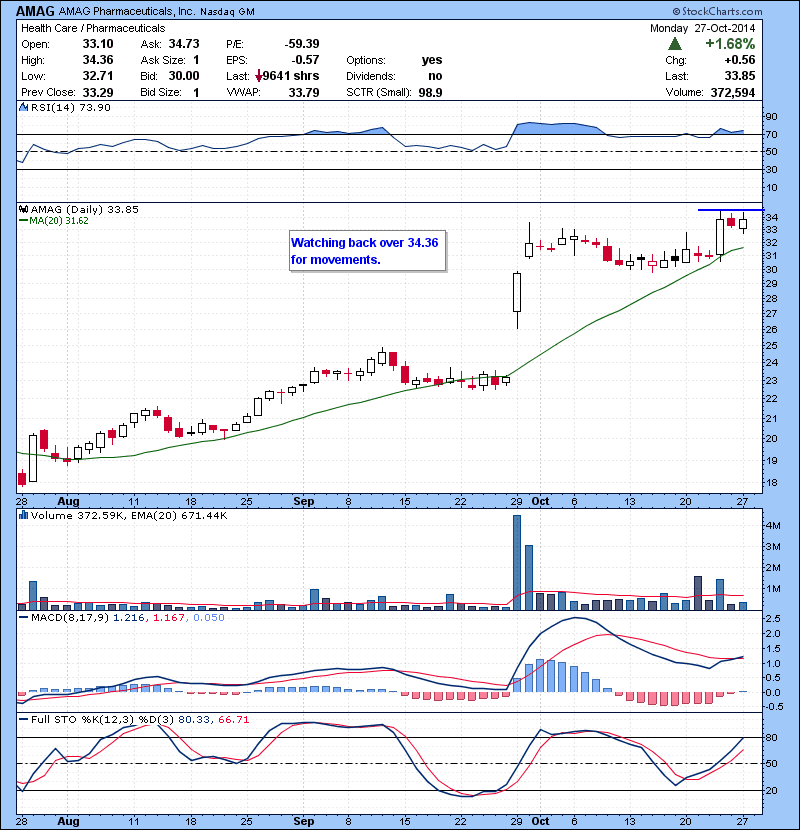Click the MA(20) 31.62 legend label
The height and width of the screenshot is (830, 800).
(x=59, y=221)
